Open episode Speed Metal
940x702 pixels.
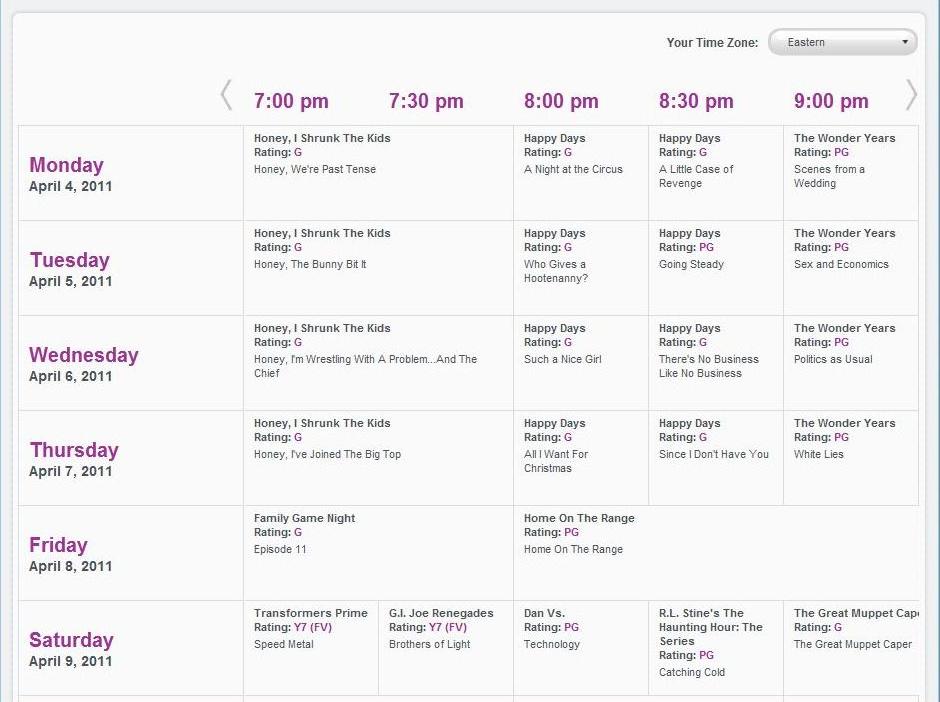(284, 644)
